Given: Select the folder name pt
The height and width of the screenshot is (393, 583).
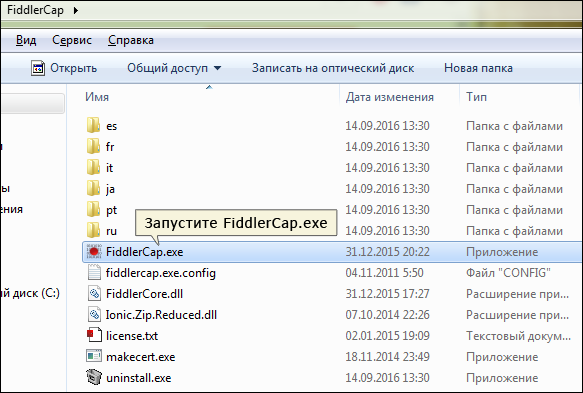Looking at the screenshot, I should click(112, 210).
